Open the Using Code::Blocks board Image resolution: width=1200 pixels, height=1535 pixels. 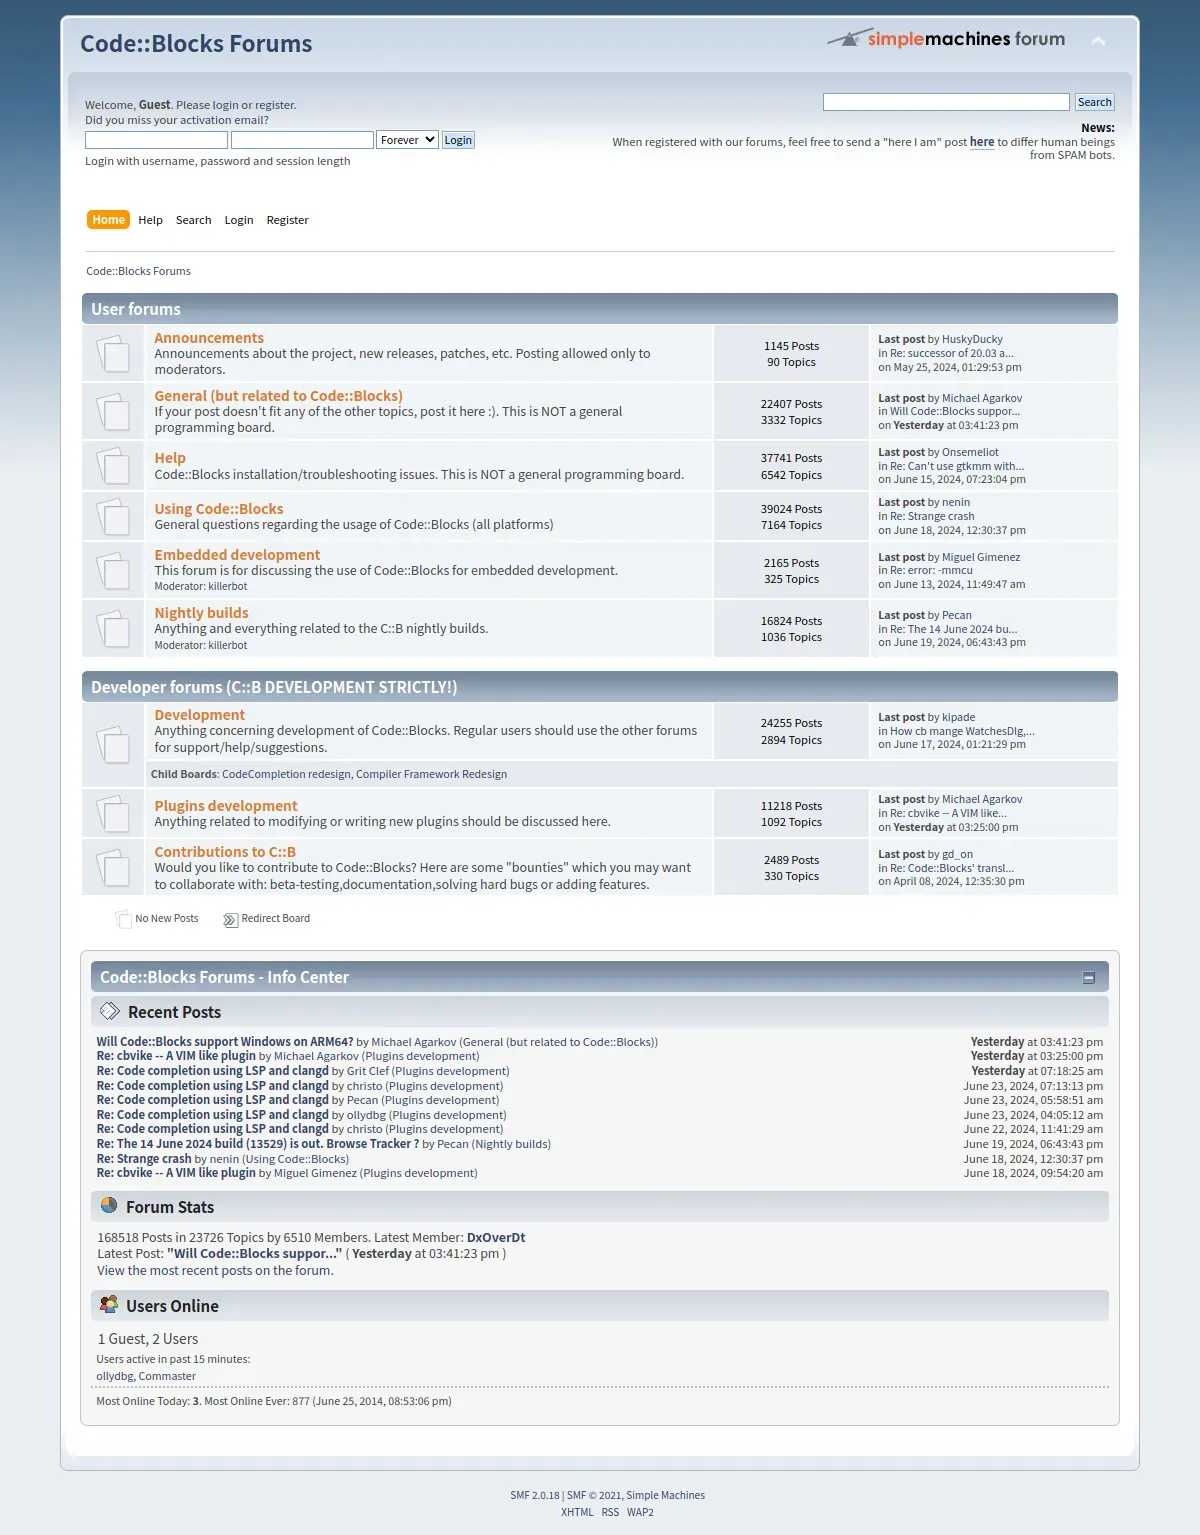[x=219, y=509]
